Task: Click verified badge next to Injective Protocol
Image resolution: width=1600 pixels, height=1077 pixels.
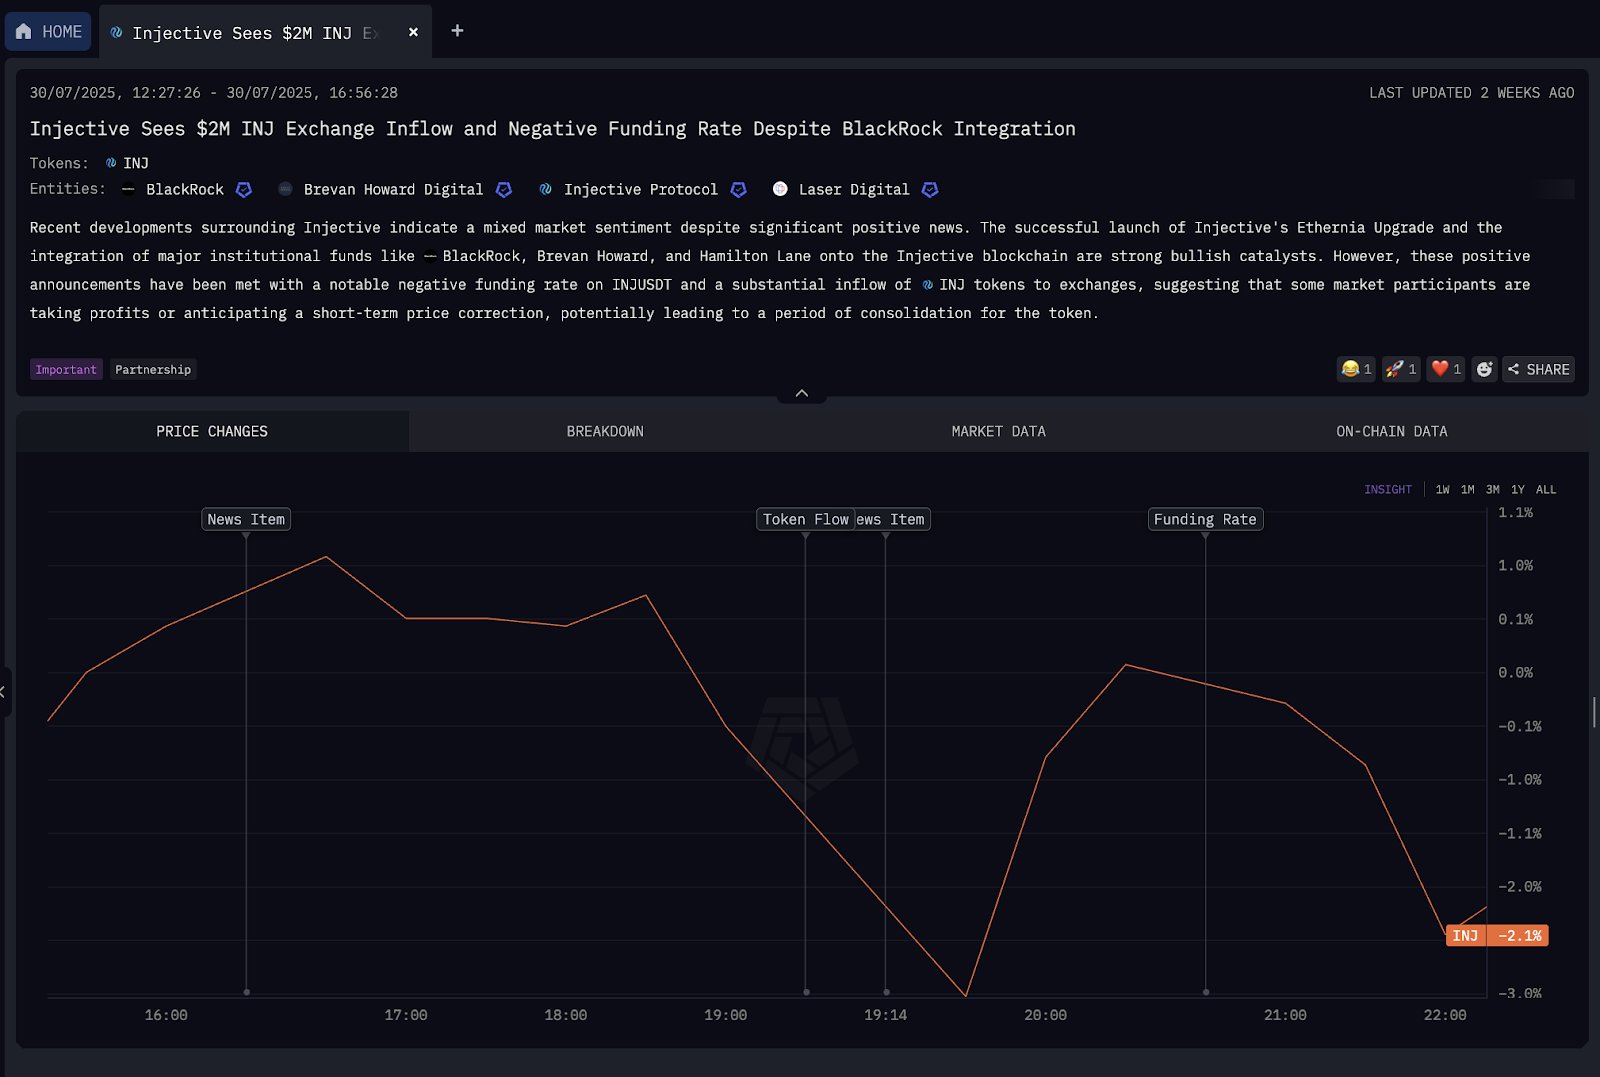Action: (739, 190)
